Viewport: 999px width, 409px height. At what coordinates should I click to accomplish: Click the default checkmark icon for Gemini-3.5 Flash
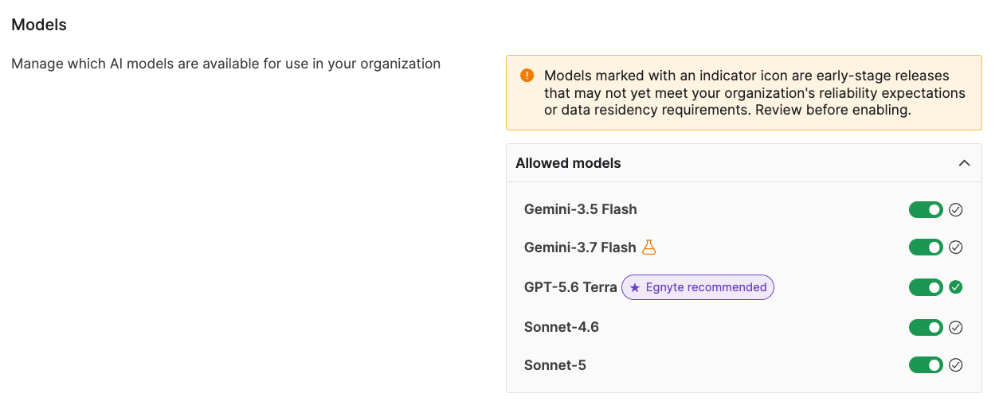click(x=955, y=210)
